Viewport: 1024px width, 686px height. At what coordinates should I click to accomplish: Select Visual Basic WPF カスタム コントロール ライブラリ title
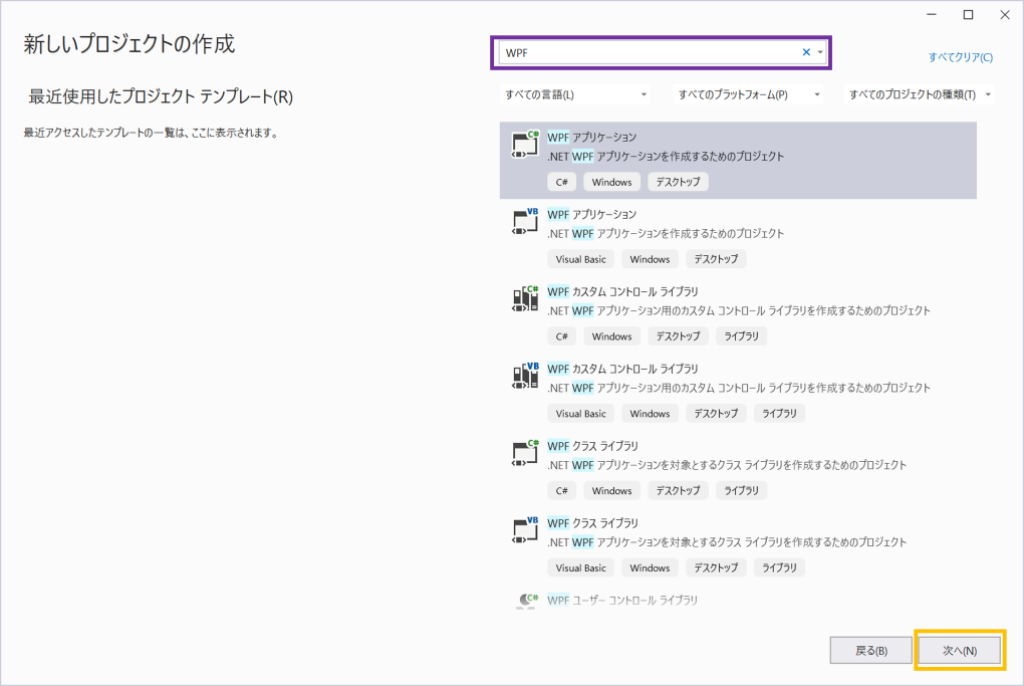[x=622, y=368]
